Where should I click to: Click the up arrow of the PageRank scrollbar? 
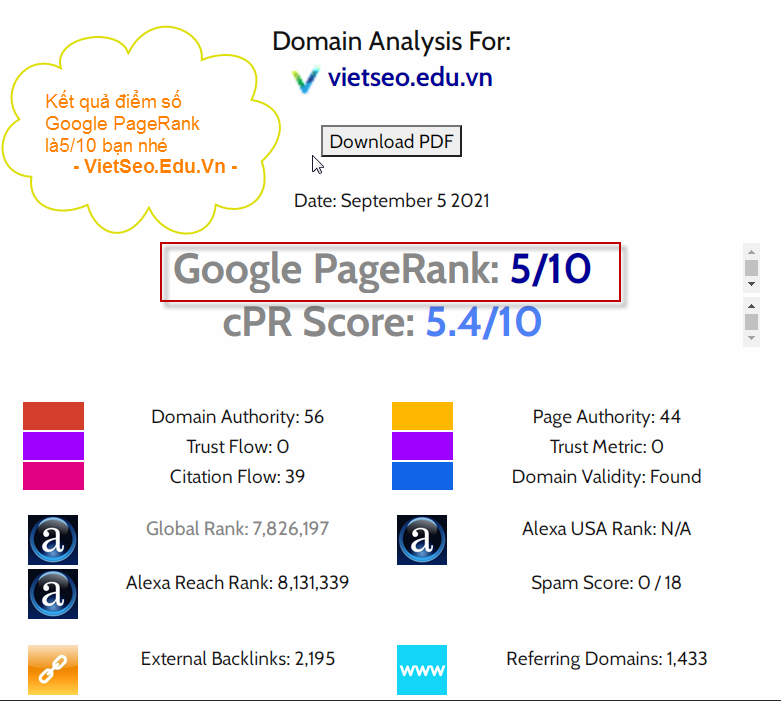752,252
